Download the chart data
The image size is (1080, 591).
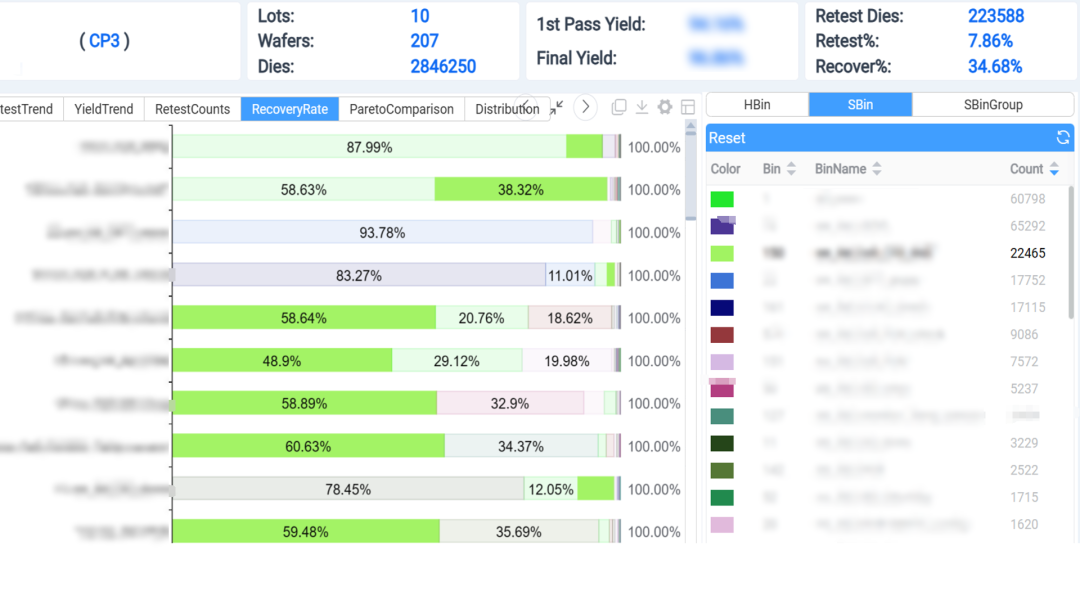coord(642,107)
